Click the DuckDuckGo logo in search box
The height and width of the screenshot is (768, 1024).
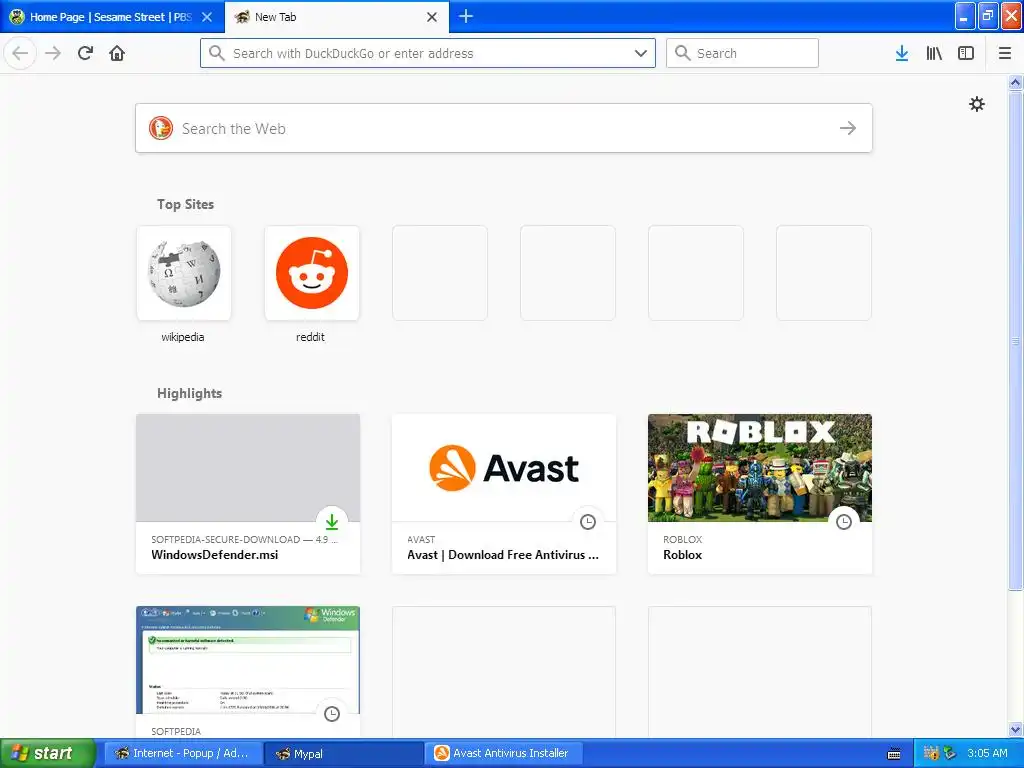(x=161, y=128)
